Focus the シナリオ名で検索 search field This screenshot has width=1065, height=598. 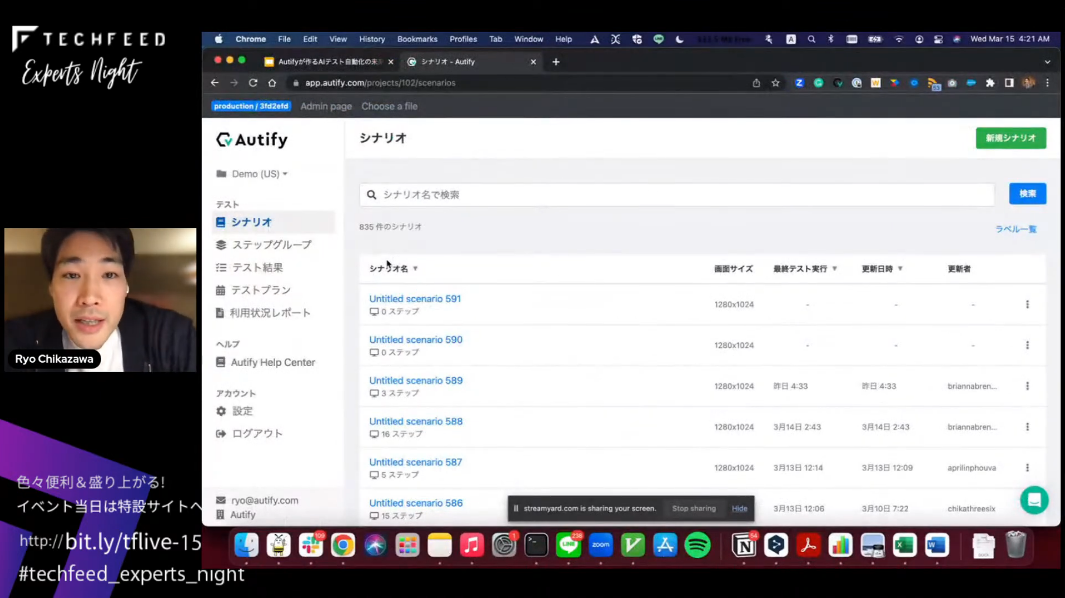pos(677,194)
